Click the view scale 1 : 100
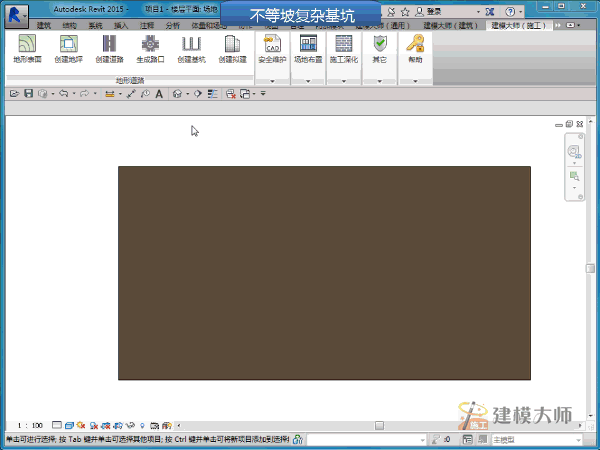Screen dimensions: 600x450 point(30,426)
